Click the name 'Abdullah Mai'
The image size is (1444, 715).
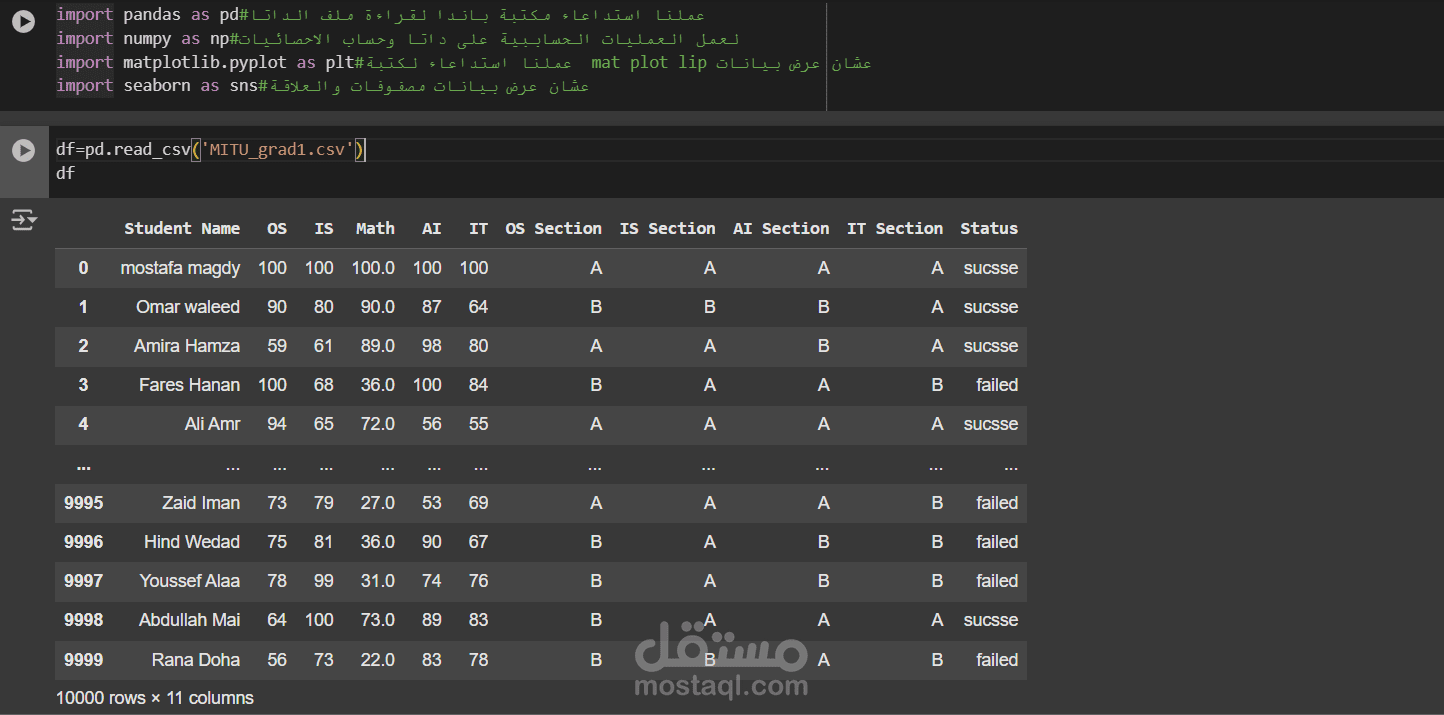point(189,620)
